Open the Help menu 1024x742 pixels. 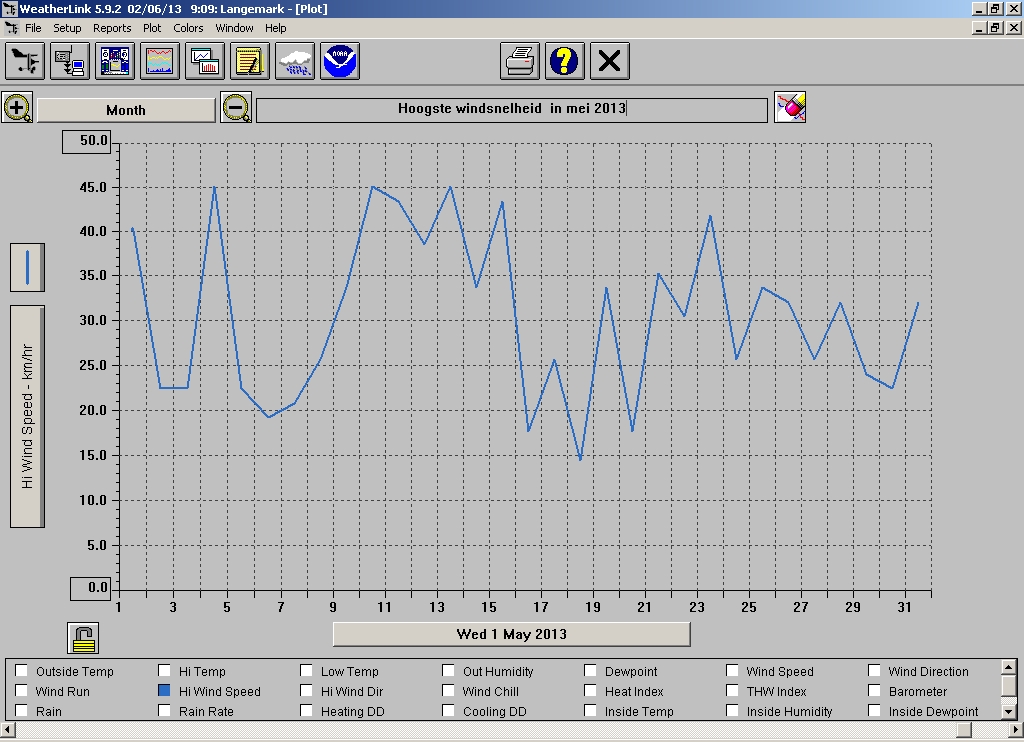click(x=276, y=28)
